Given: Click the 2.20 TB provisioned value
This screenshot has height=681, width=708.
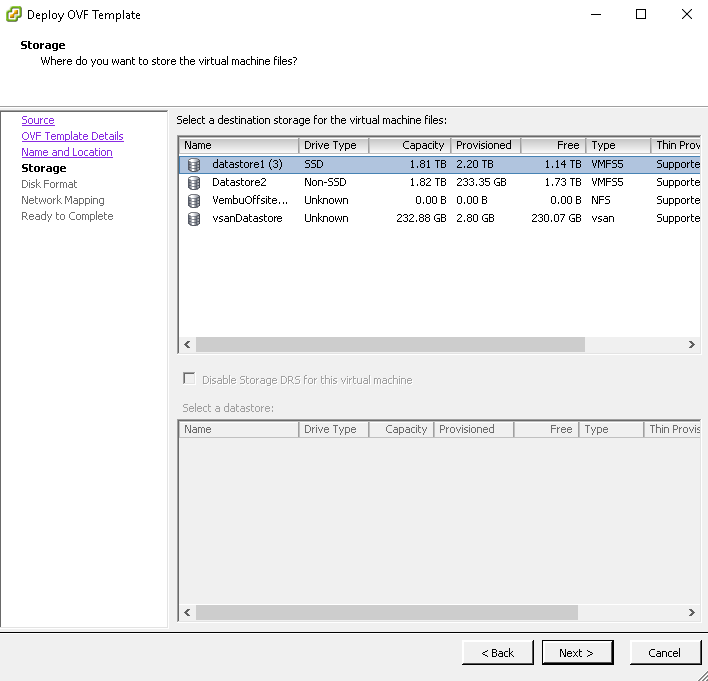Looking at the screenshot, I should pyautogui.click(x=475, y=164).
